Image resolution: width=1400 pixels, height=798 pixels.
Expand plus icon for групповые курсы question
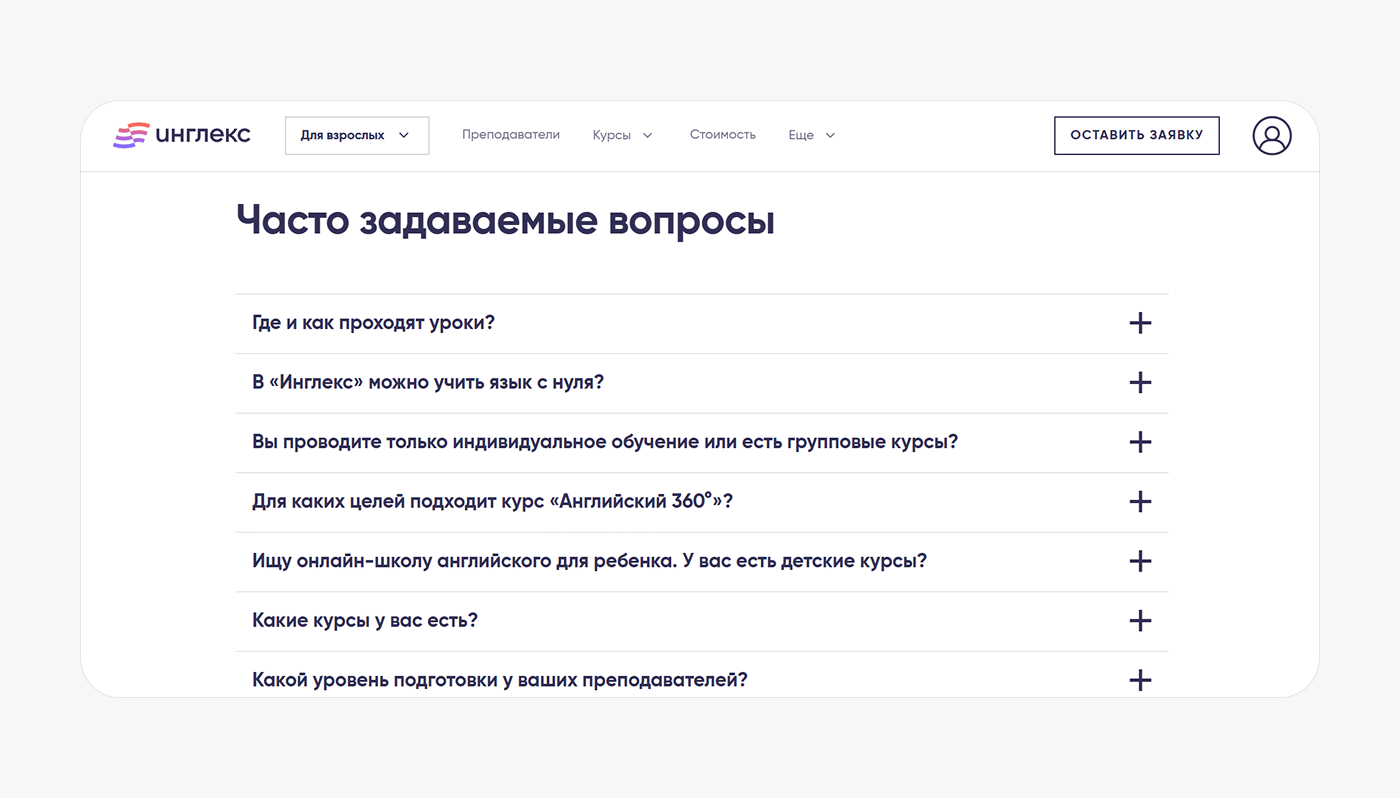1140,442
